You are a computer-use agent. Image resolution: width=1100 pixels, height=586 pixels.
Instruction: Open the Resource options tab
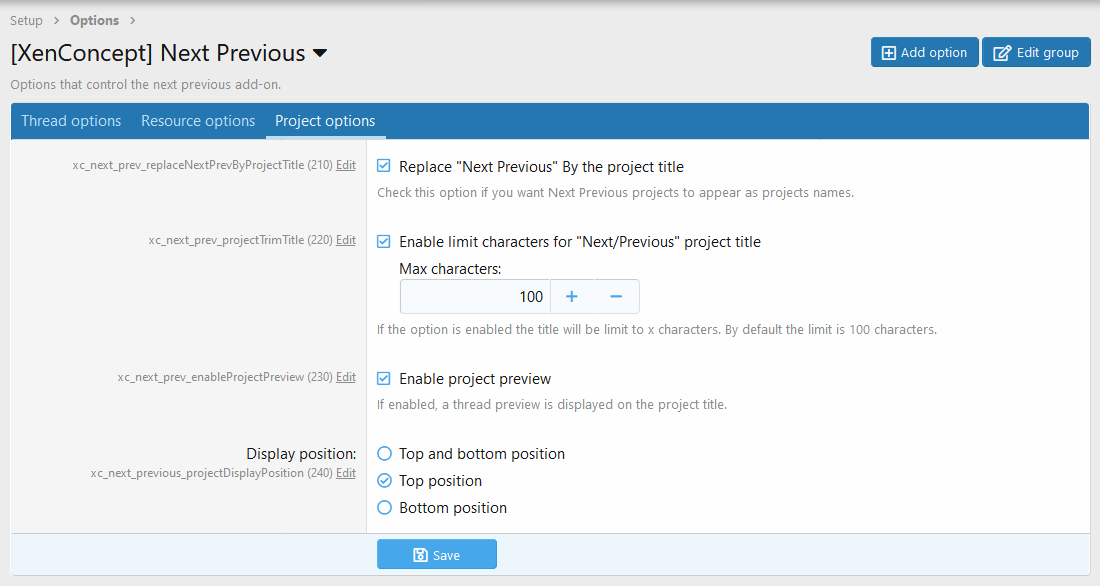[198, 121]
